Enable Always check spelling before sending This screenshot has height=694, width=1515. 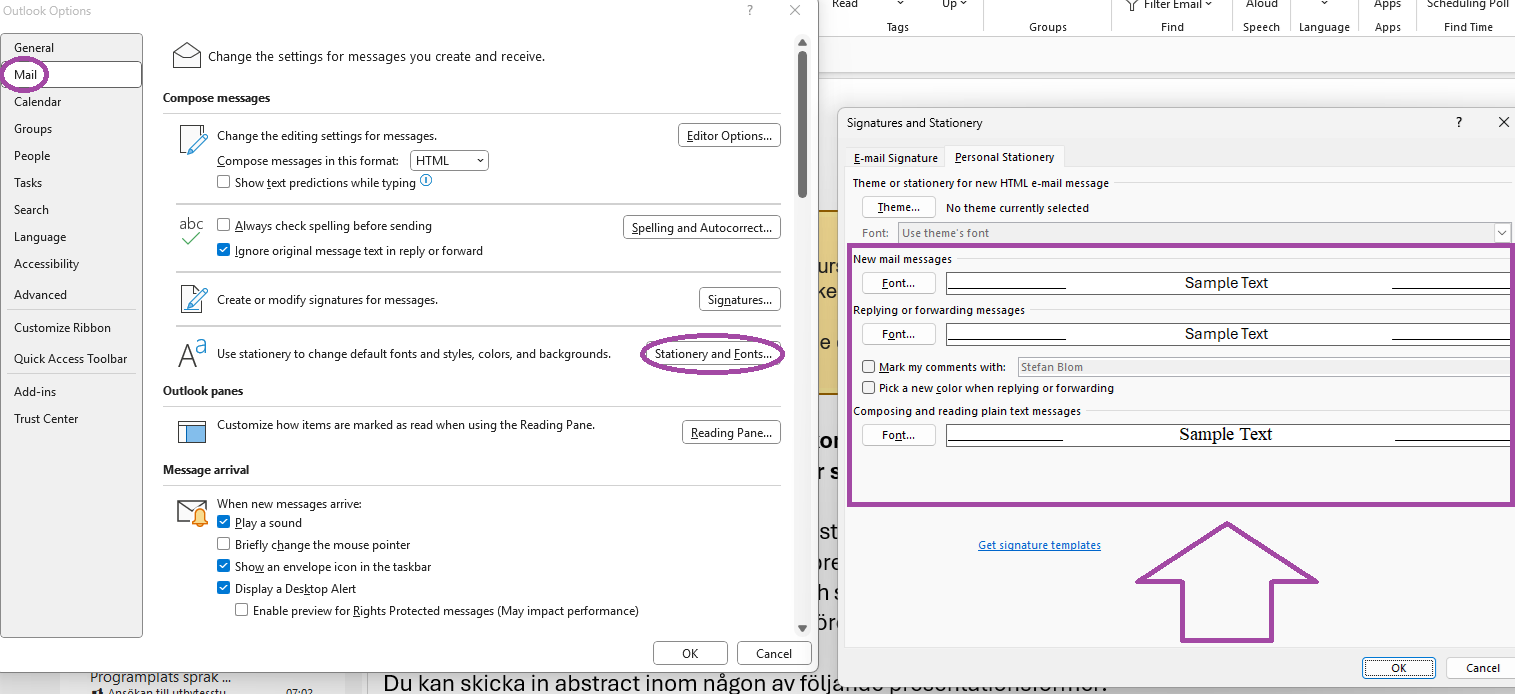click(224, 226)
